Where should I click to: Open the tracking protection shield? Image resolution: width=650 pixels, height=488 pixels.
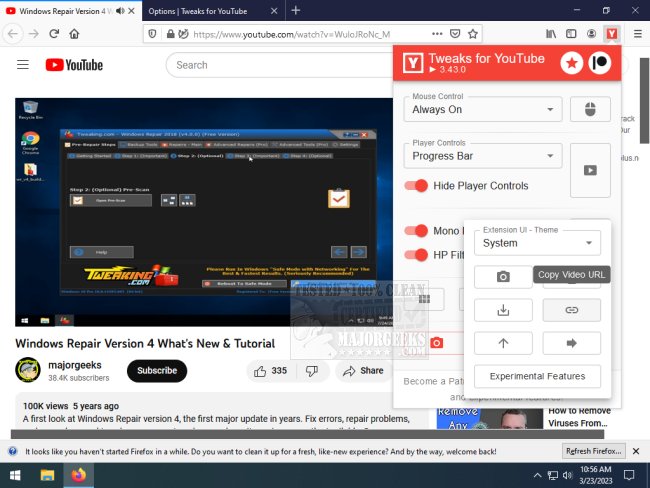pos(152,34)
